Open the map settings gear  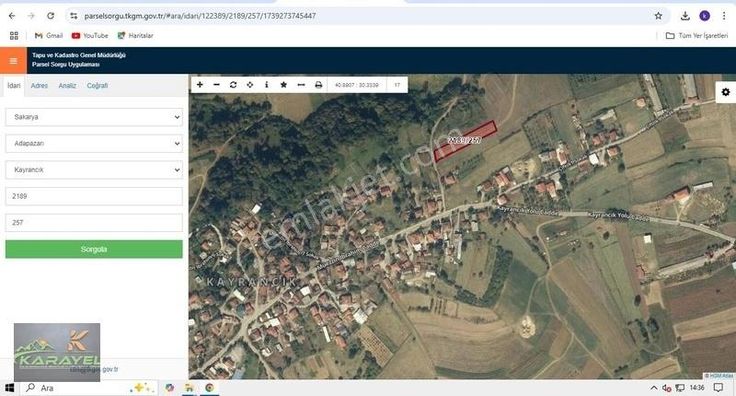726,92
